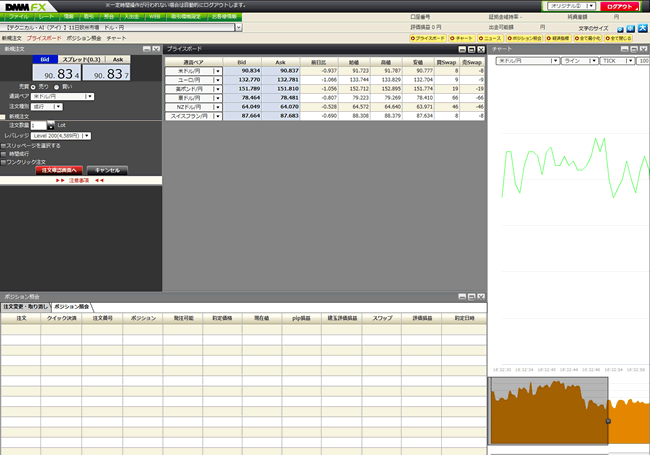The image size is (650, 455).
Task: Click the キャンセル button
Action: click(x=107, y=170)
